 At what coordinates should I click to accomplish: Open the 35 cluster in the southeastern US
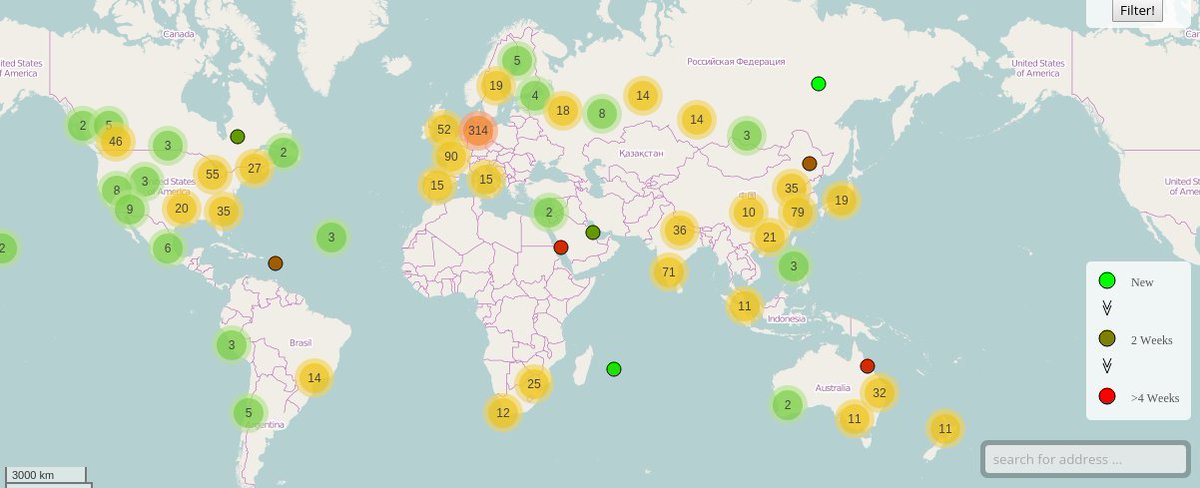tap(223, 211)
